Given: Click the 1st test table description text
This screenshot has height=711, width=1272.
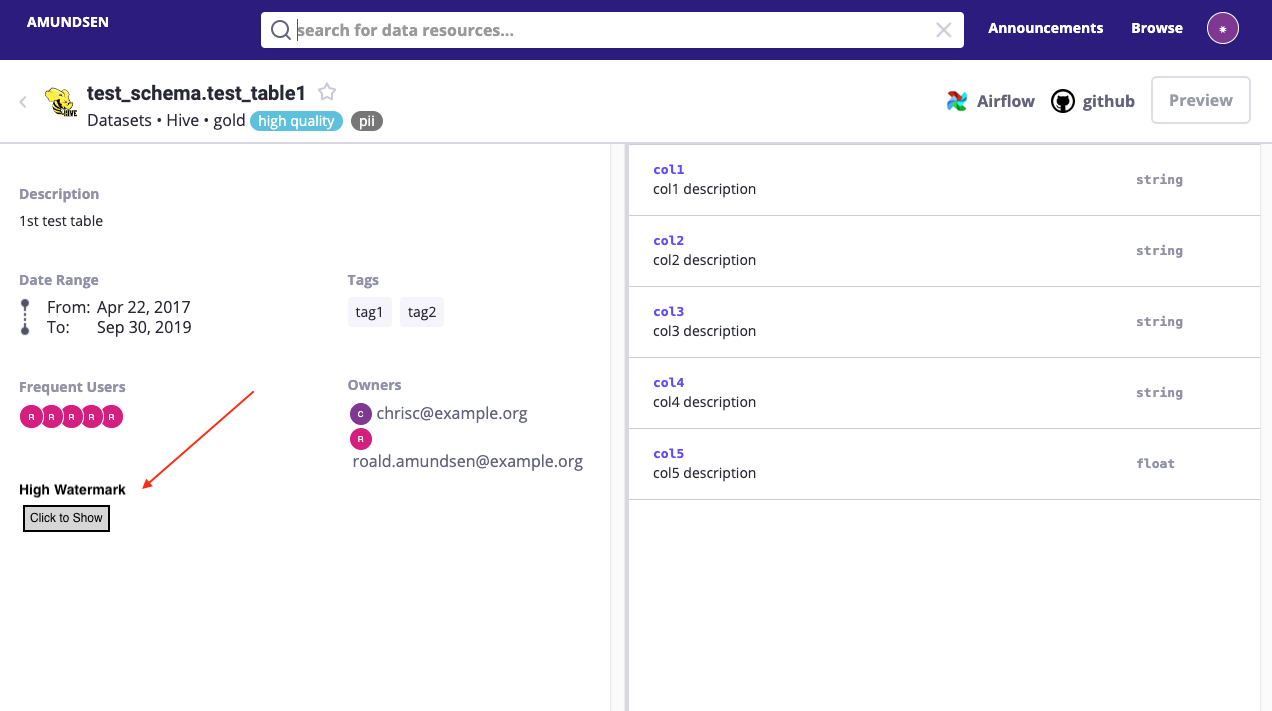Looking at the screenshot, I should point(61,221).
